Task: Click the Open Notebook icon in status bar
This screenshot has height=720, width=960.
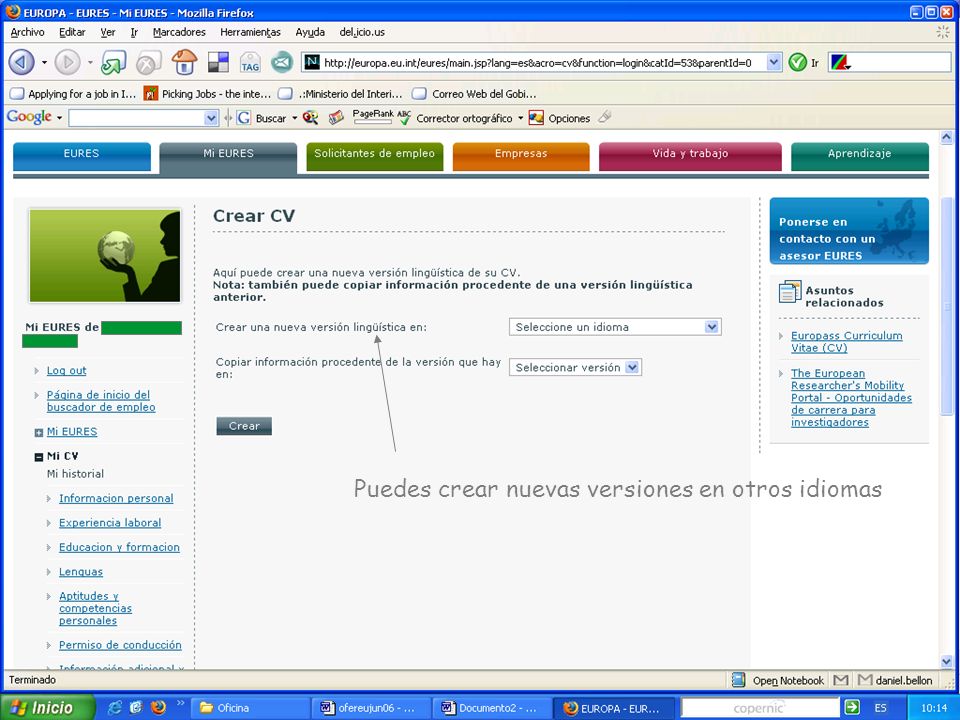Action: pyautogui.click(x=739, y=680)
